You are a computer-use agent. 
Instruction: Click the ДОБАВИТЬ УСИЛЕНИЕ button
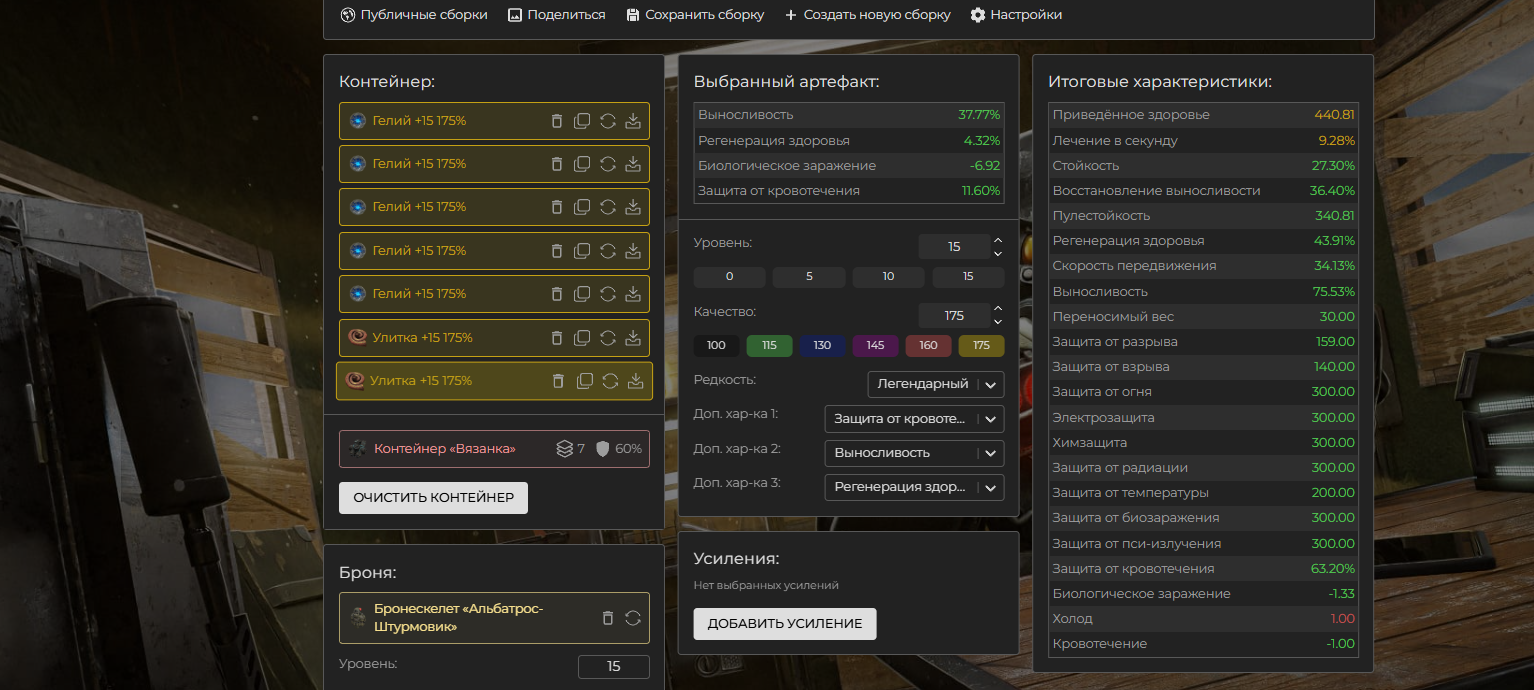coord(784,624)
